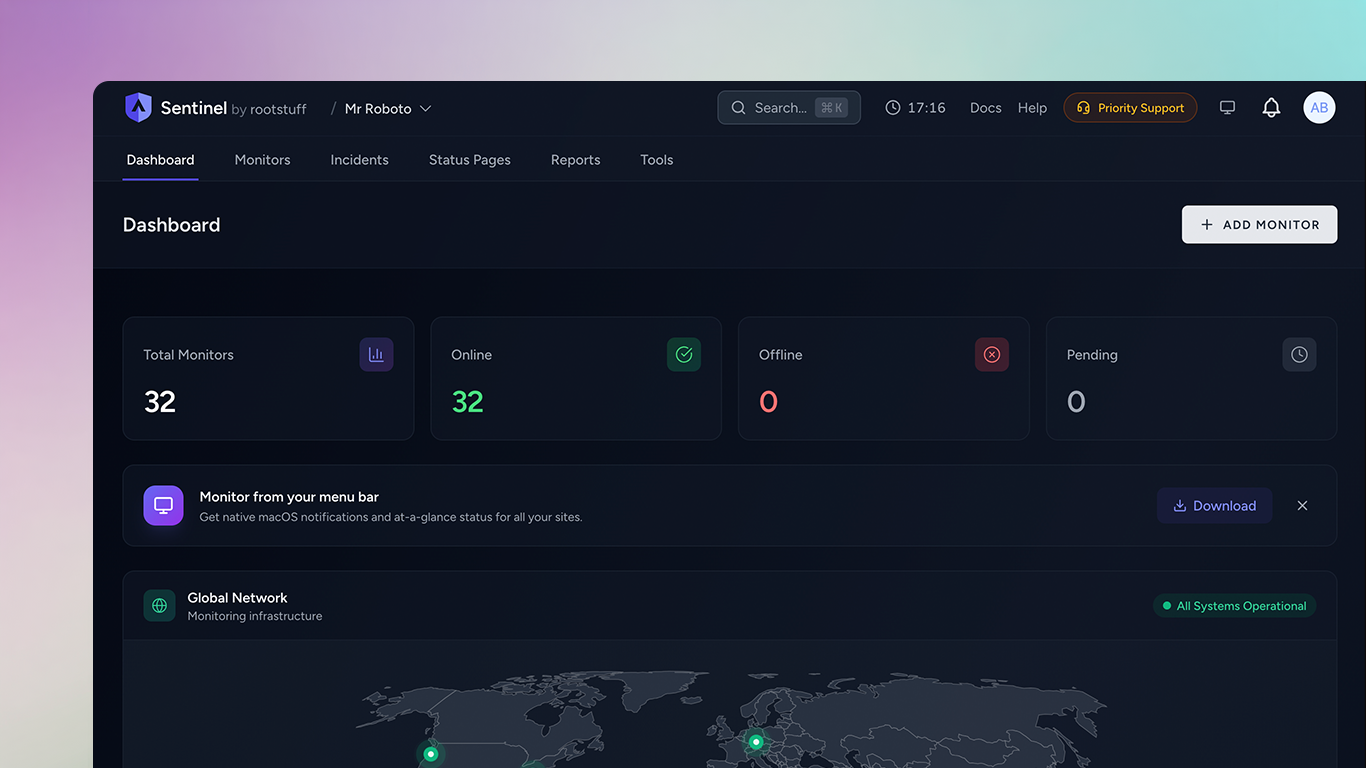Click the Monitor from your menu bar heading
This screenshot has height=768, width=1366.
click(x=289, y=497)
